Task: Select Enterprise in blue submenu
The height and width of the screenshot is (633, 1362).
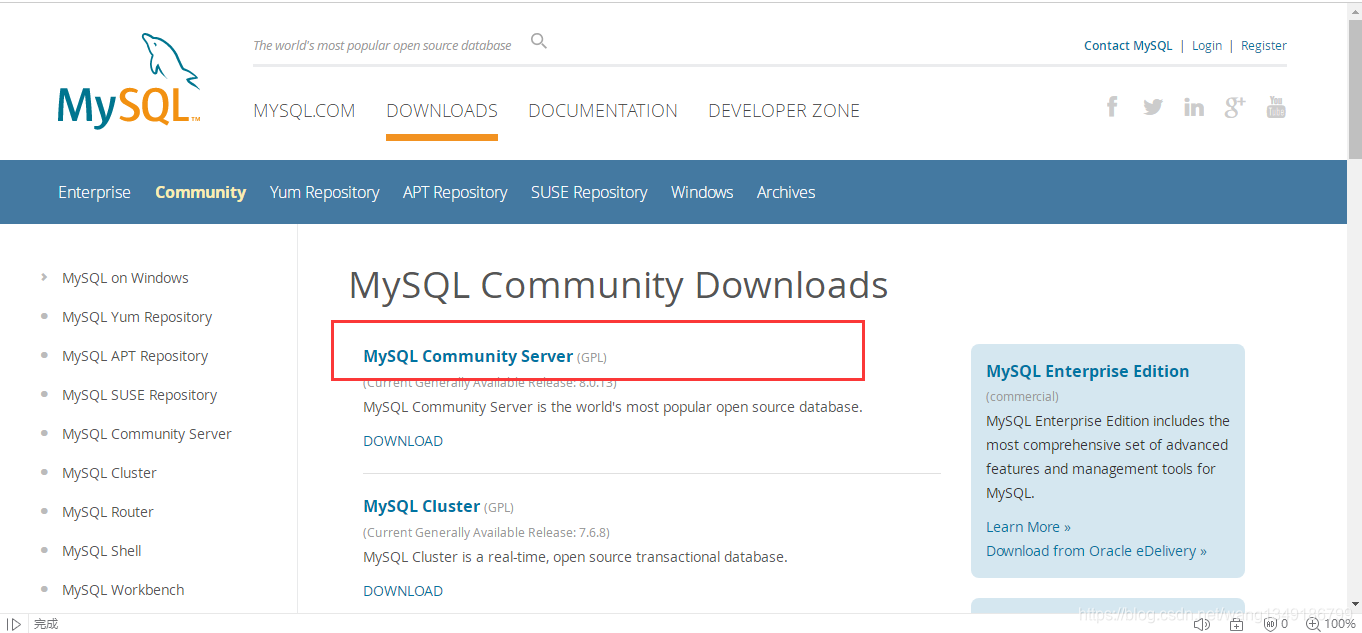Action: tap(94, 192)
